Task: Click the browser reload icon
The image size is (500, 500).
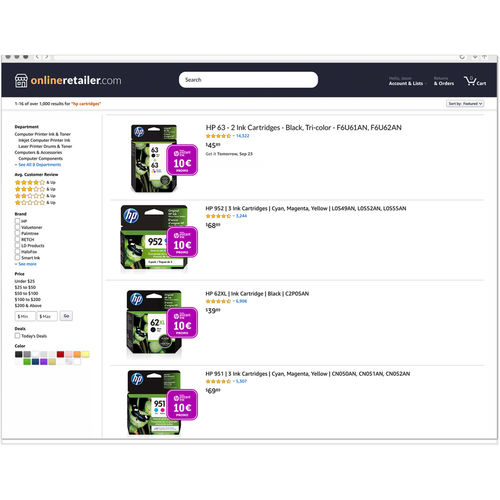Action: point(462,57)
